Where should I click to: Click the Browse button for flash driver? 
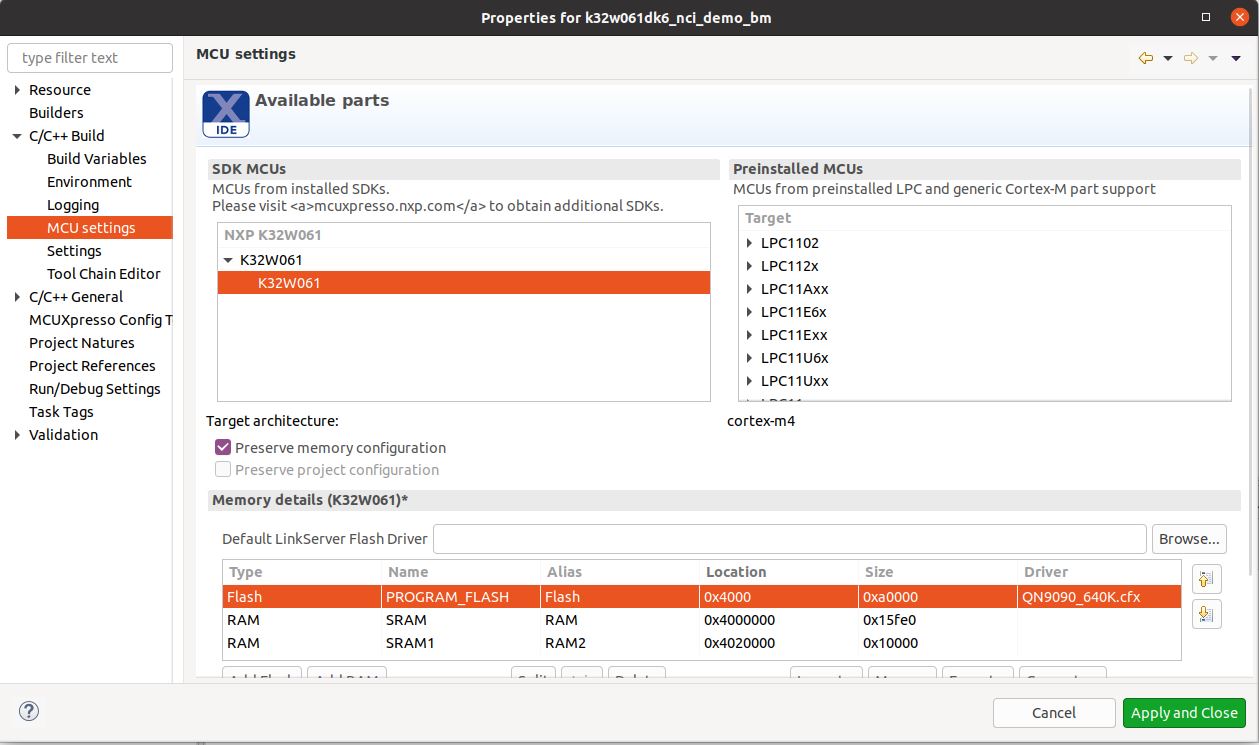coord(1189,538)
